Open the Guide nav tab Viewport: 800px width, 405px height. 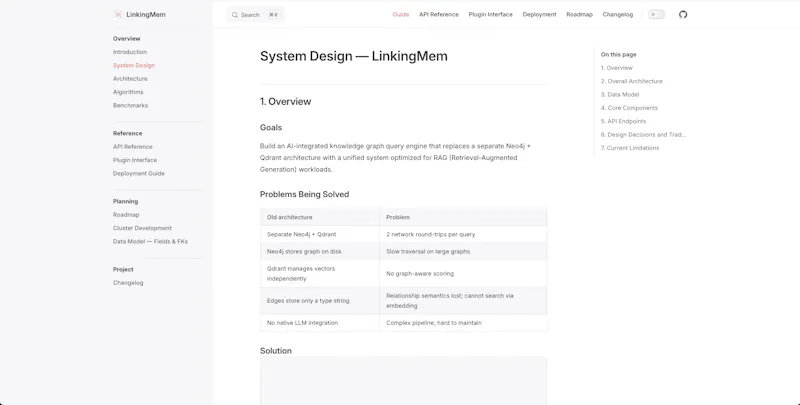click(401, 15)
